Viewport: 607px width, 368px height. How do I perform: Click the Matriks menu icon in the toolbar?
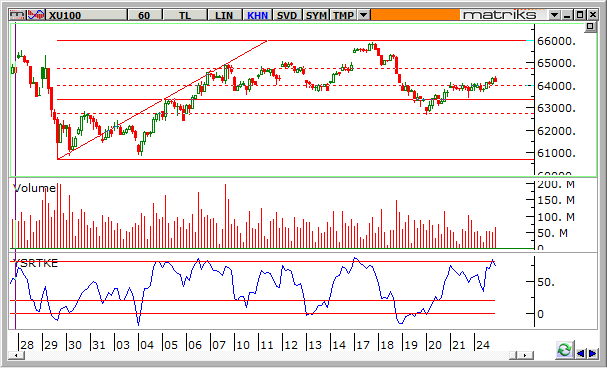click(x=17, y=15)
